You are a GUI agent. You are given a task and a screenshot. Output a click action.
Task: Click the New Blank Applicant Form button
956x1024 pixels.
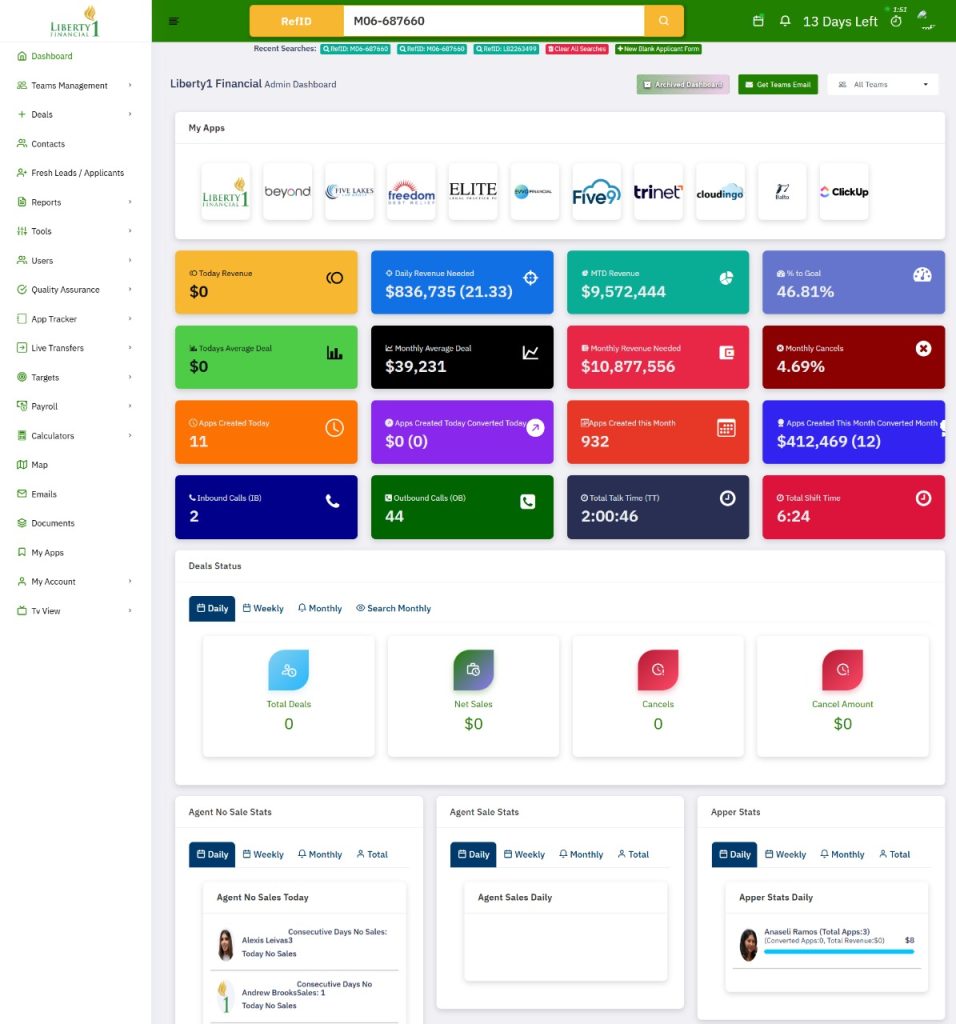pyautogui.click(x=658, y=49)
